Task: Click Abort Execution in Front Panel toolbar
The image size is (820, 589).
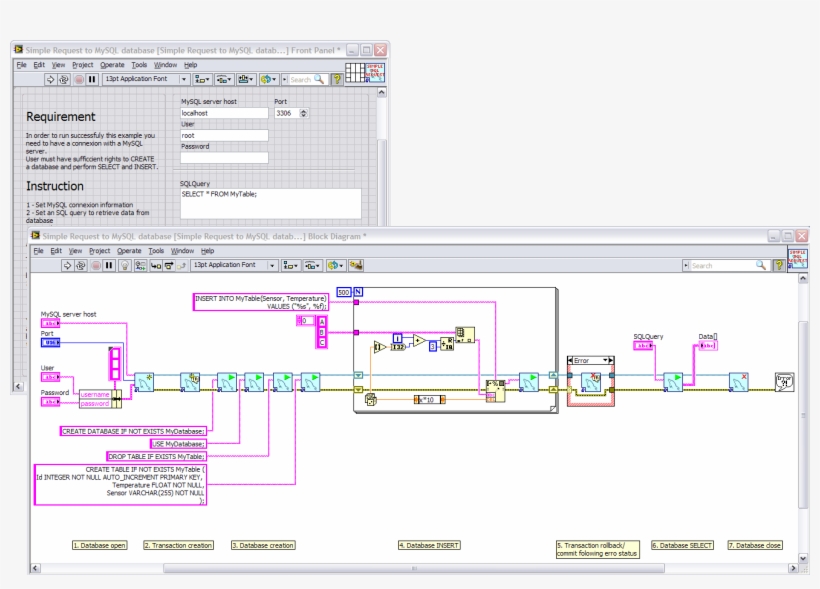Action: 78,80
